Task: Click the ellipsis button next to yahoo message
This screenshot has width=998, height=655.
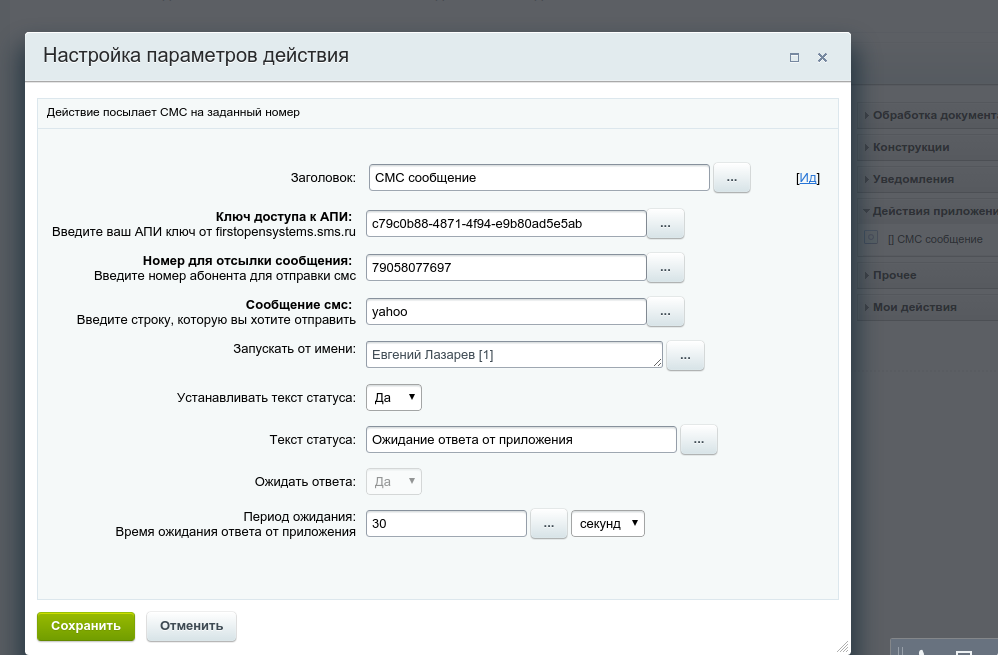Action: [x=665, y=312]
